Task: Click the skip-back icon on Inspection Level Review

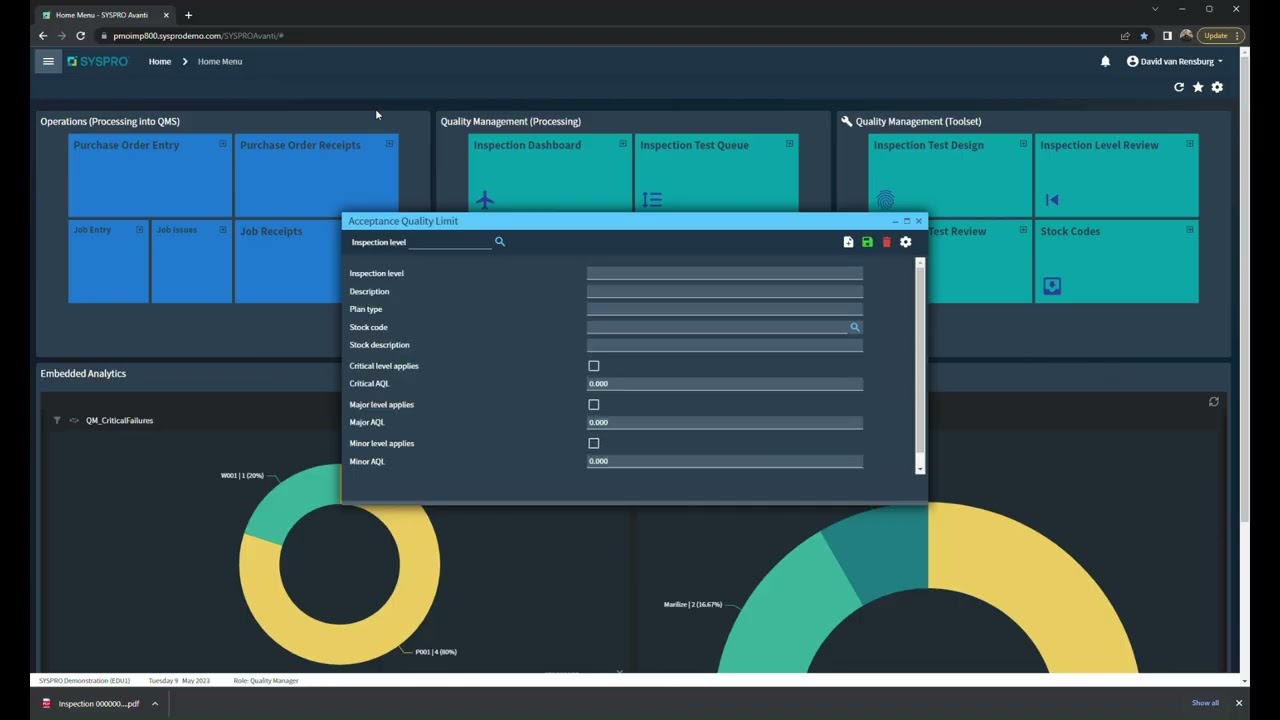Action: point(1052,200)
